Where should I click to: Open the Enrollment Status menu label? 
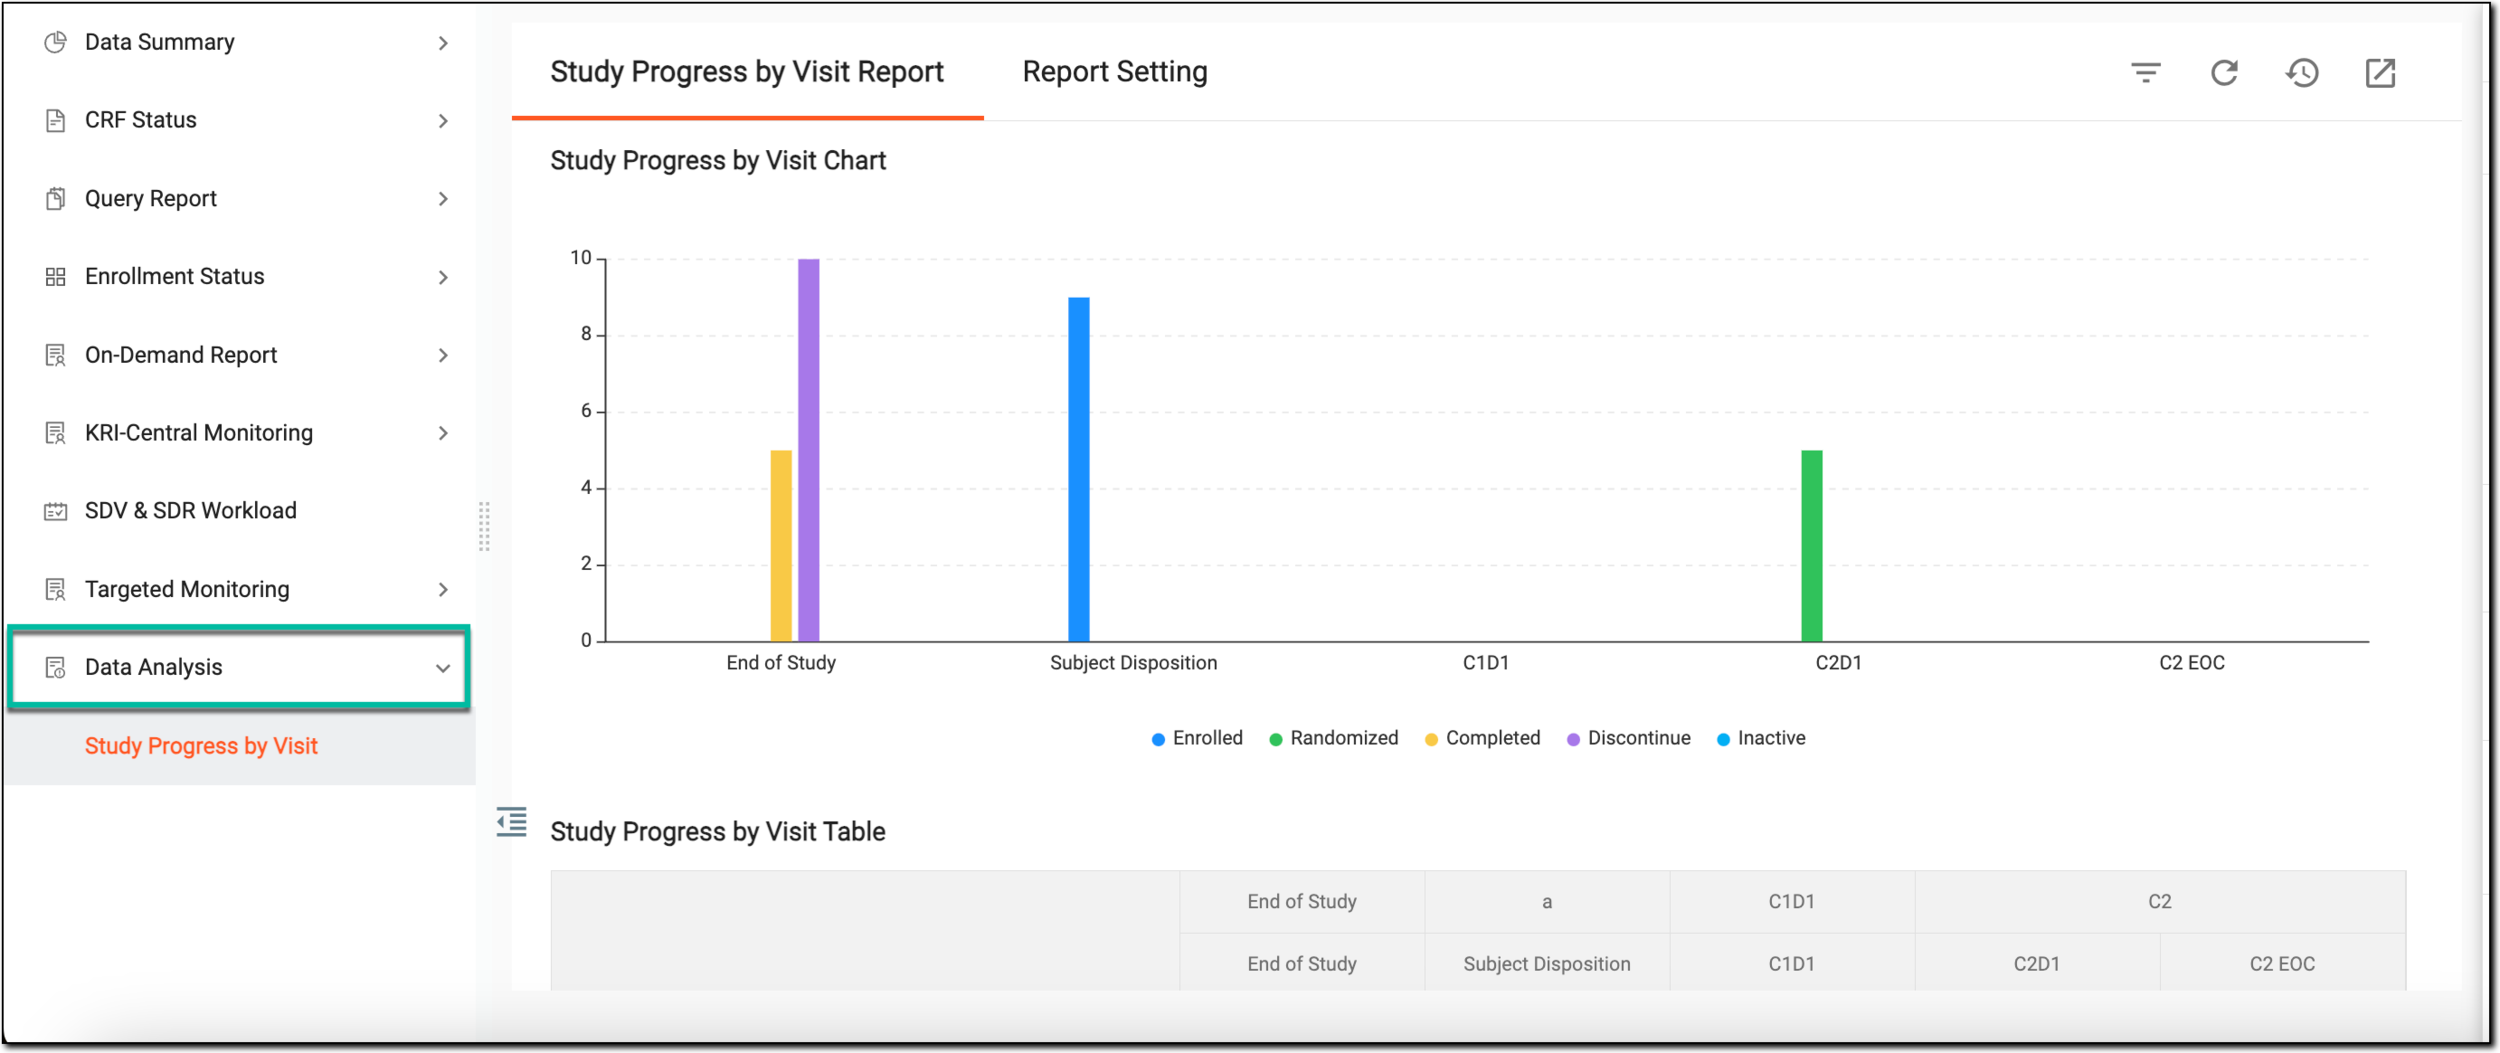(x=175, y=276)
